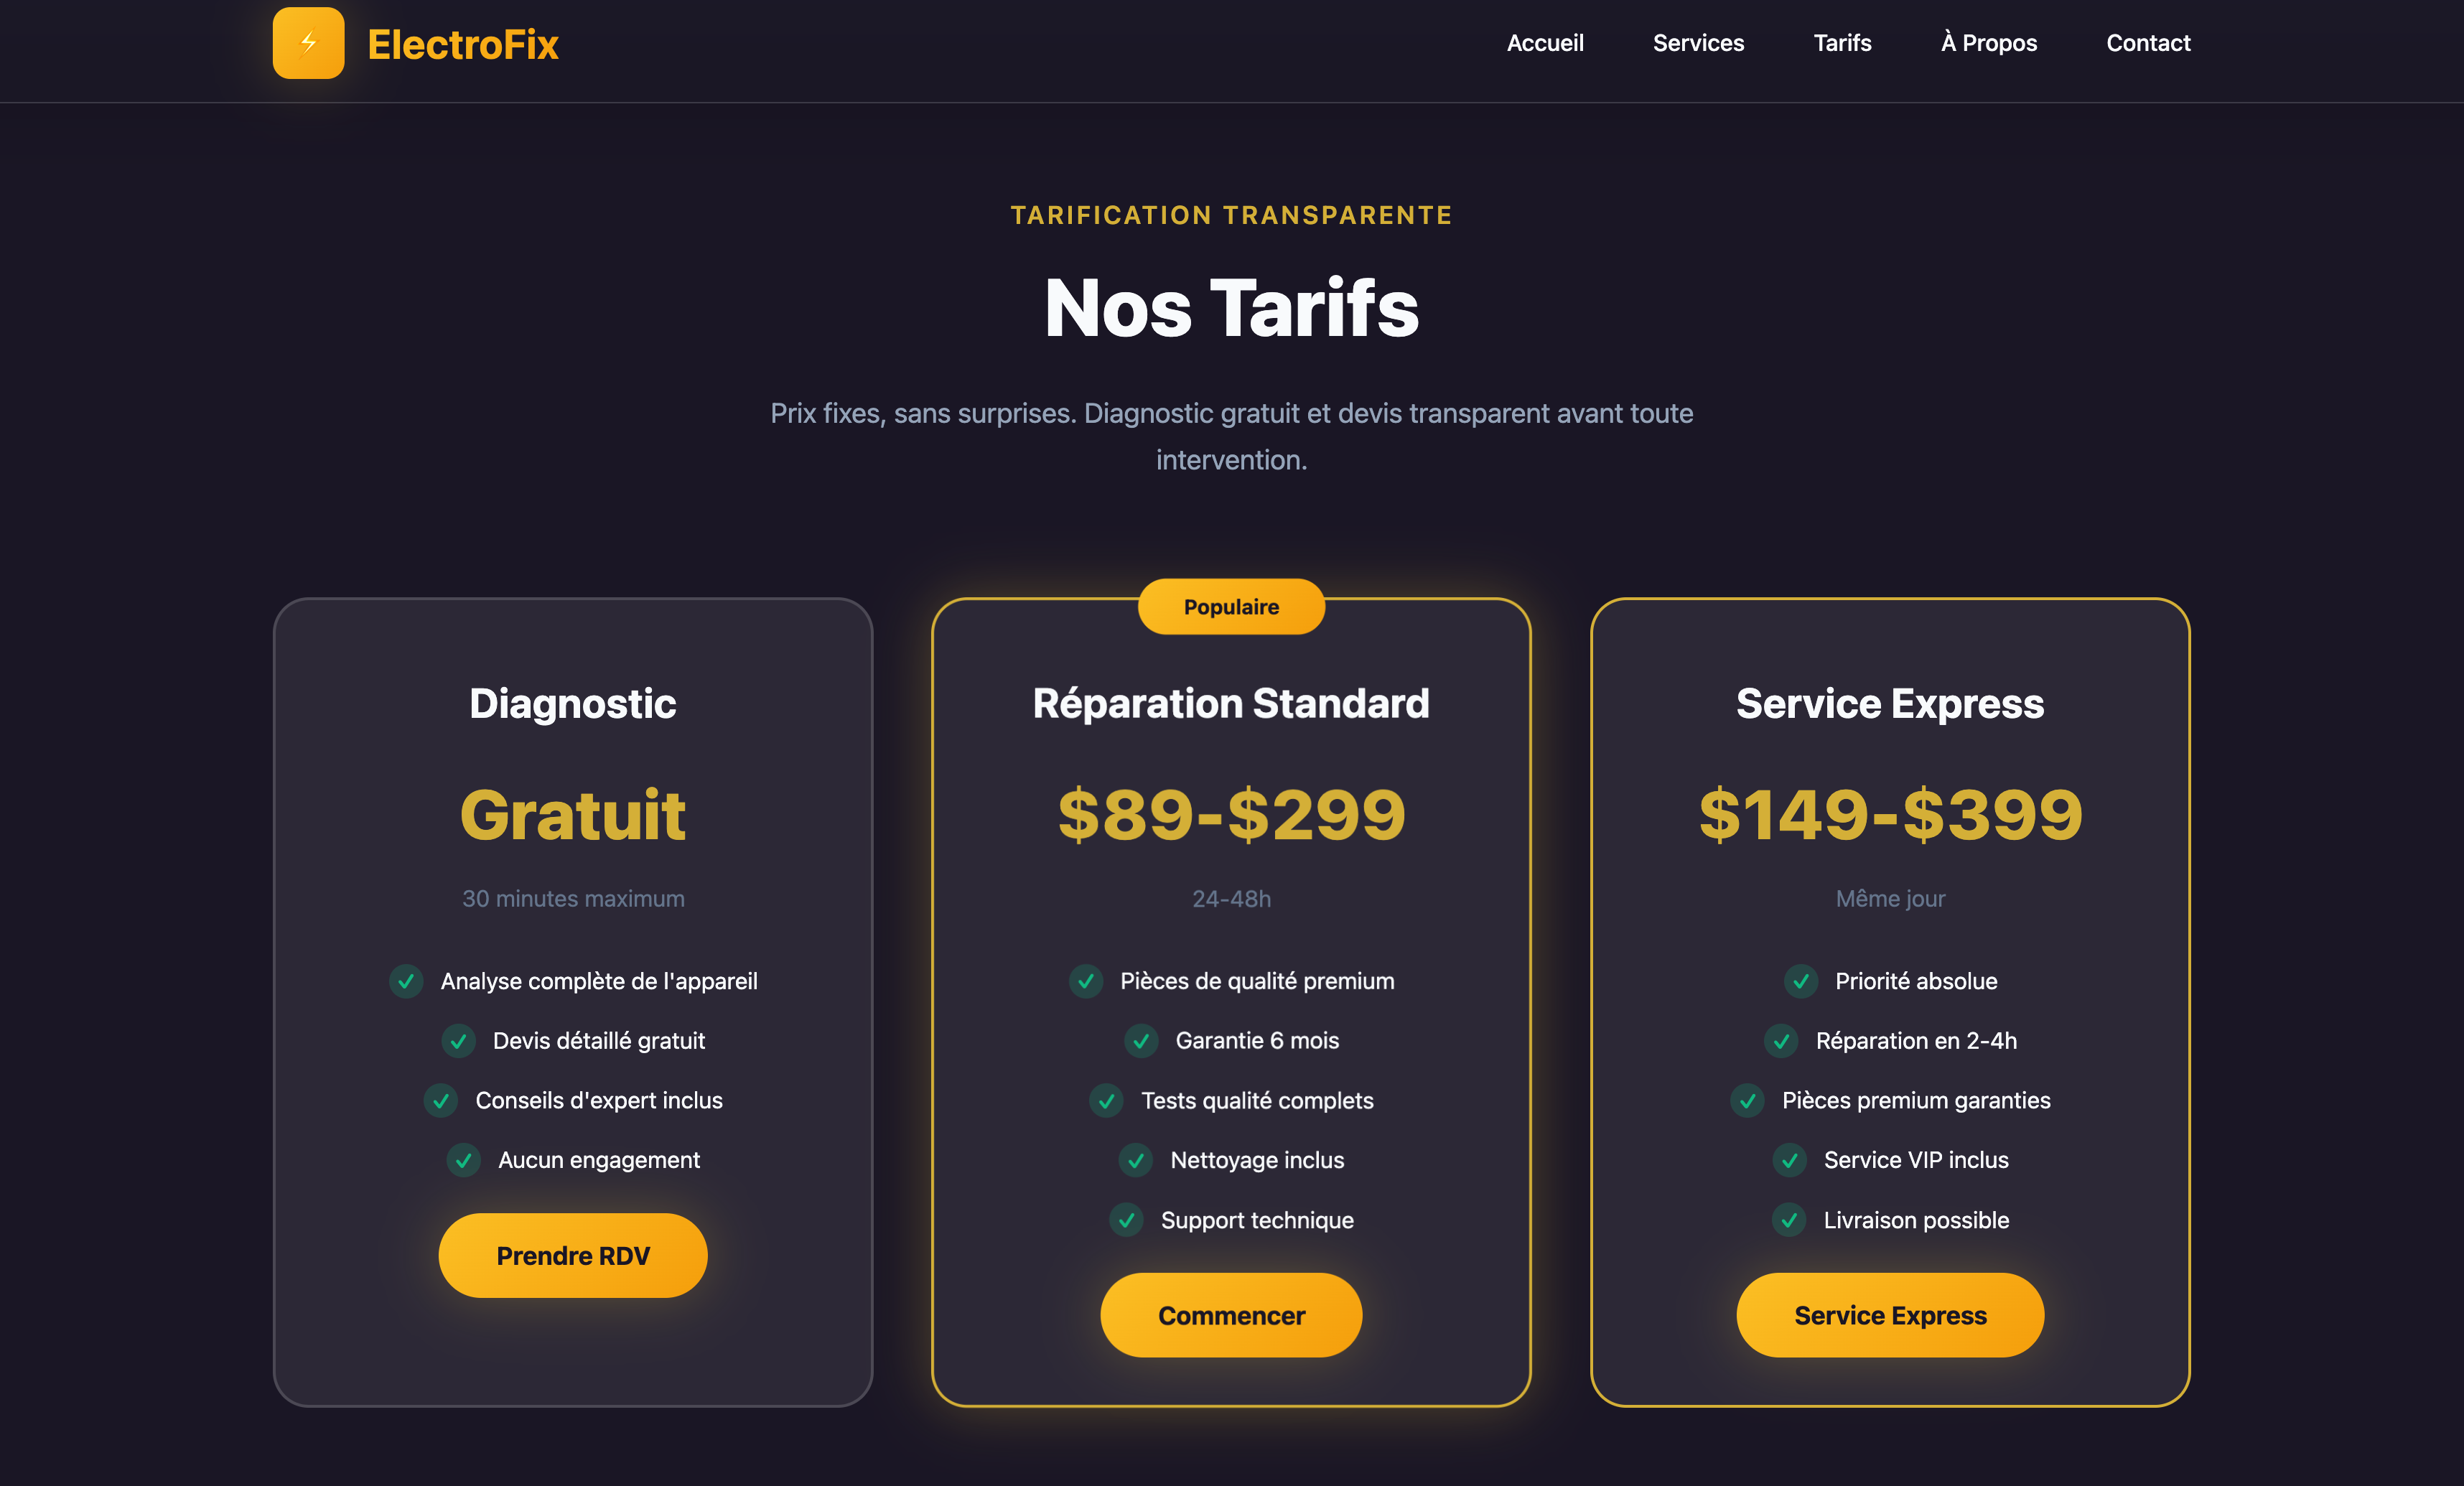This screenshot has width=2464, height=1486.
Task: Click the 'Service Express' button
Action: (1890, 1315)
